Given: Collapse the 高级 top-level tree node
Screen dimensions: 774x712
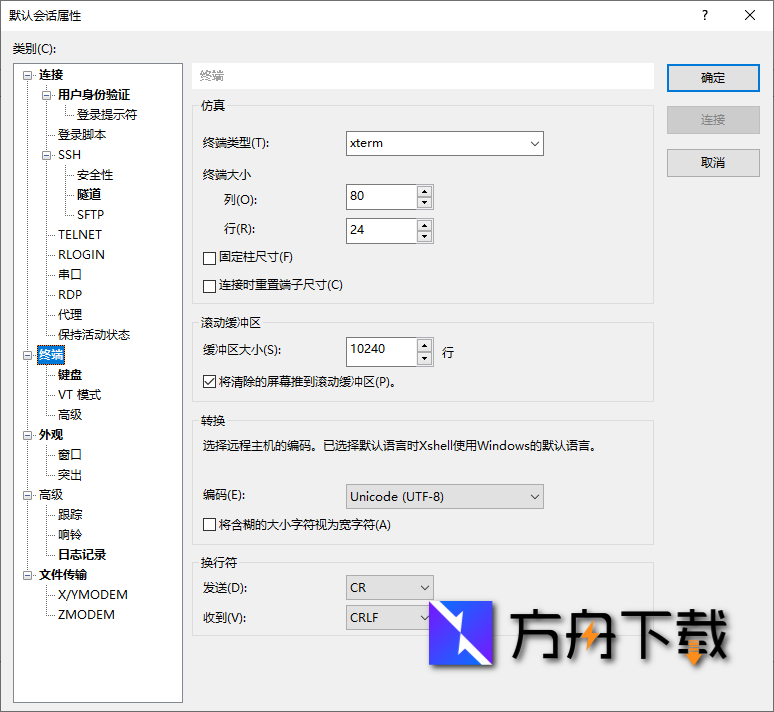Looking at the screenshot, I should click(x=27, y=495).
